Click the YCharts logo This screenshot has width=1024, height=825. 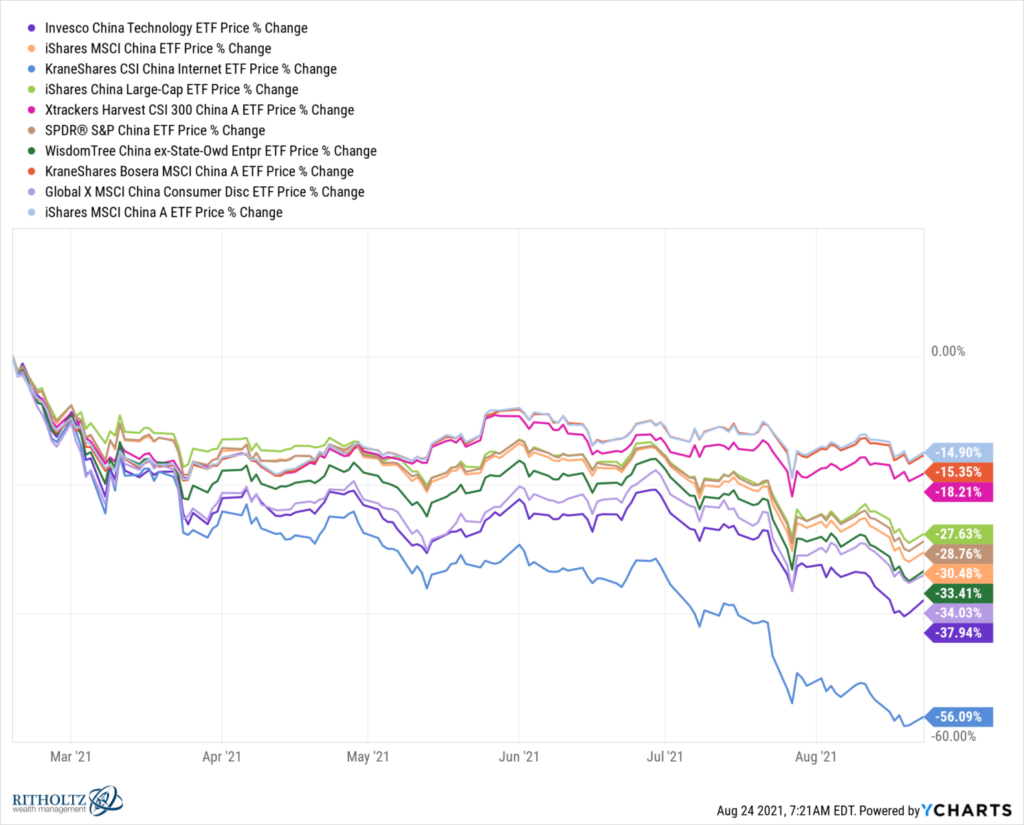[x=970, y=809]
